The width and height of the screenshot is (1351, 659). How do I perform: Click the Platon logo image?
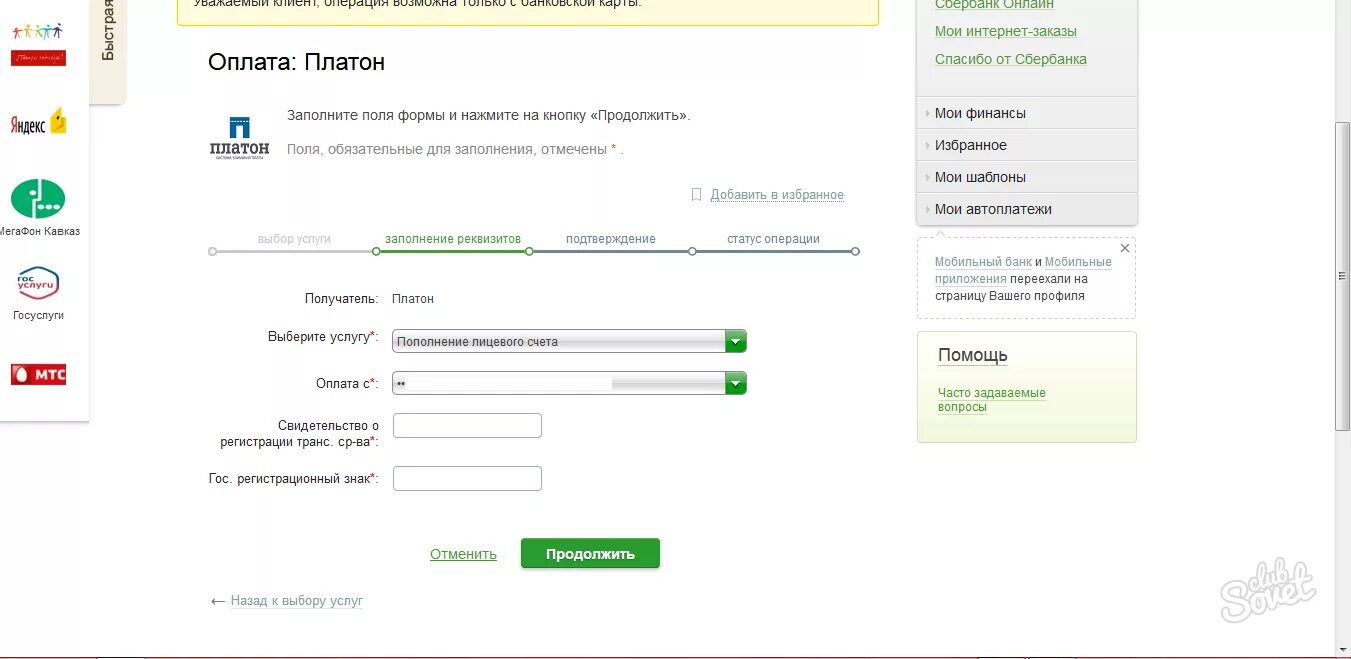point(239,138)
